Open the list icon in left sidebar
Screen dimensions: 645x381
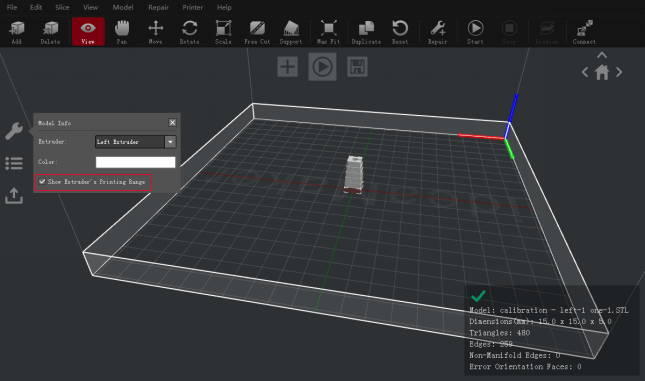(x=14, y=163)
